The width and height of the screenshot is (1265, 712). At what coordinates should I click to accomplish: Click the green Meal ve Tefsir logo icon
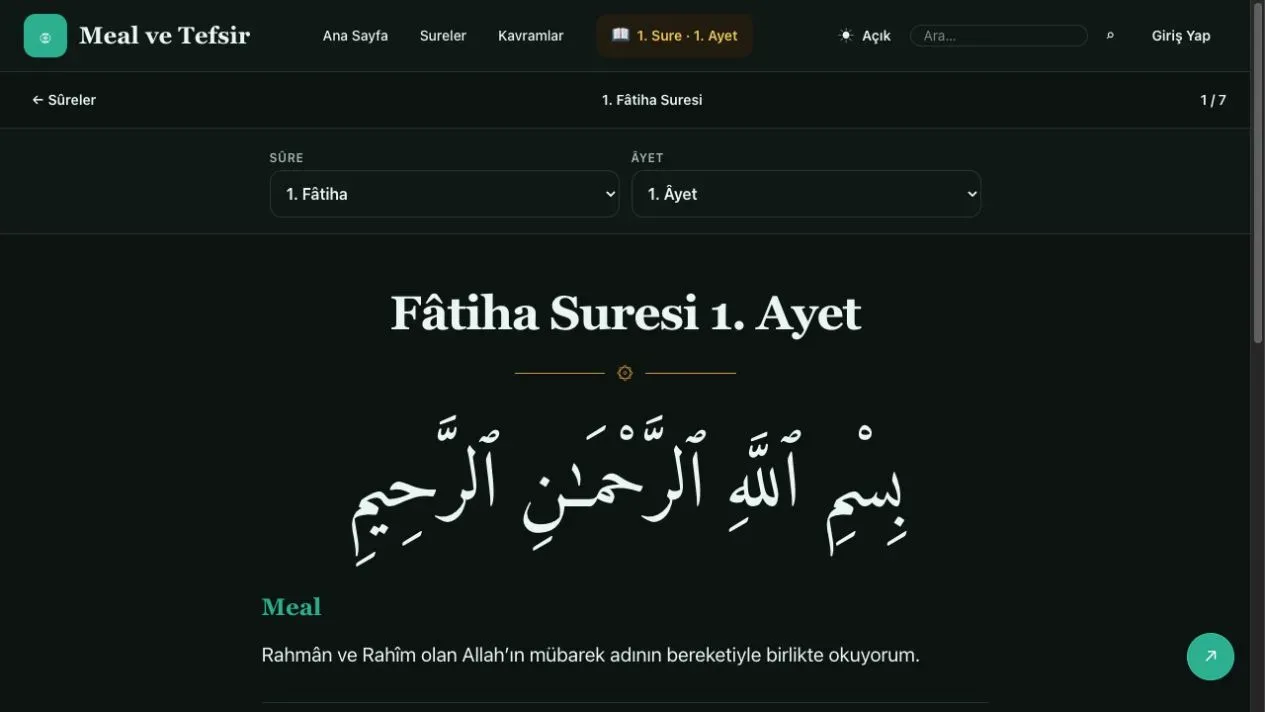pyautogui.click(x=45, y=36)
